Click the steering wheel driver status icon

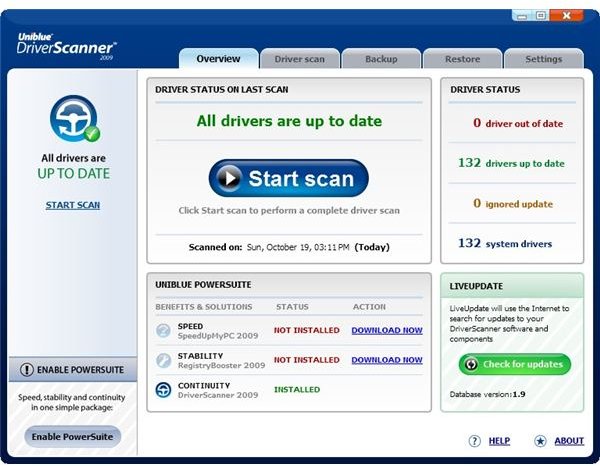(75, 119)
